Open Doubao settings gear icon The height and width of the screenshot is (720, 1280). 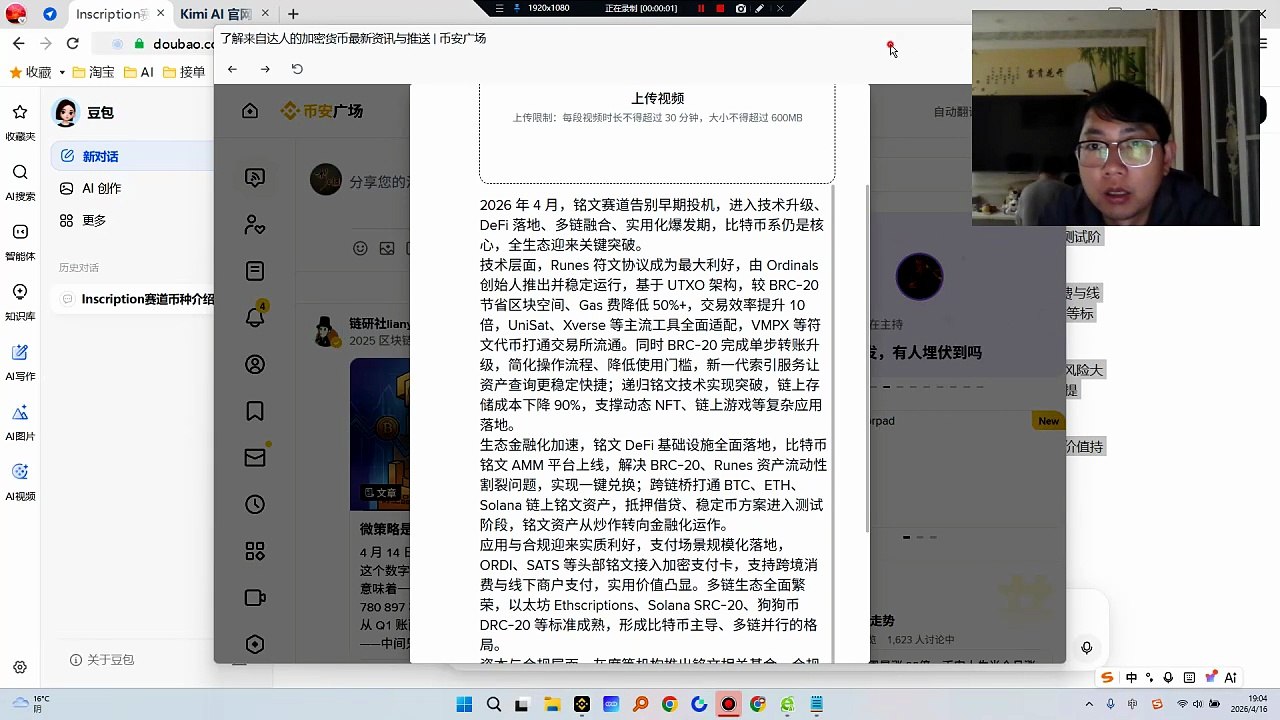click(20, 667)
